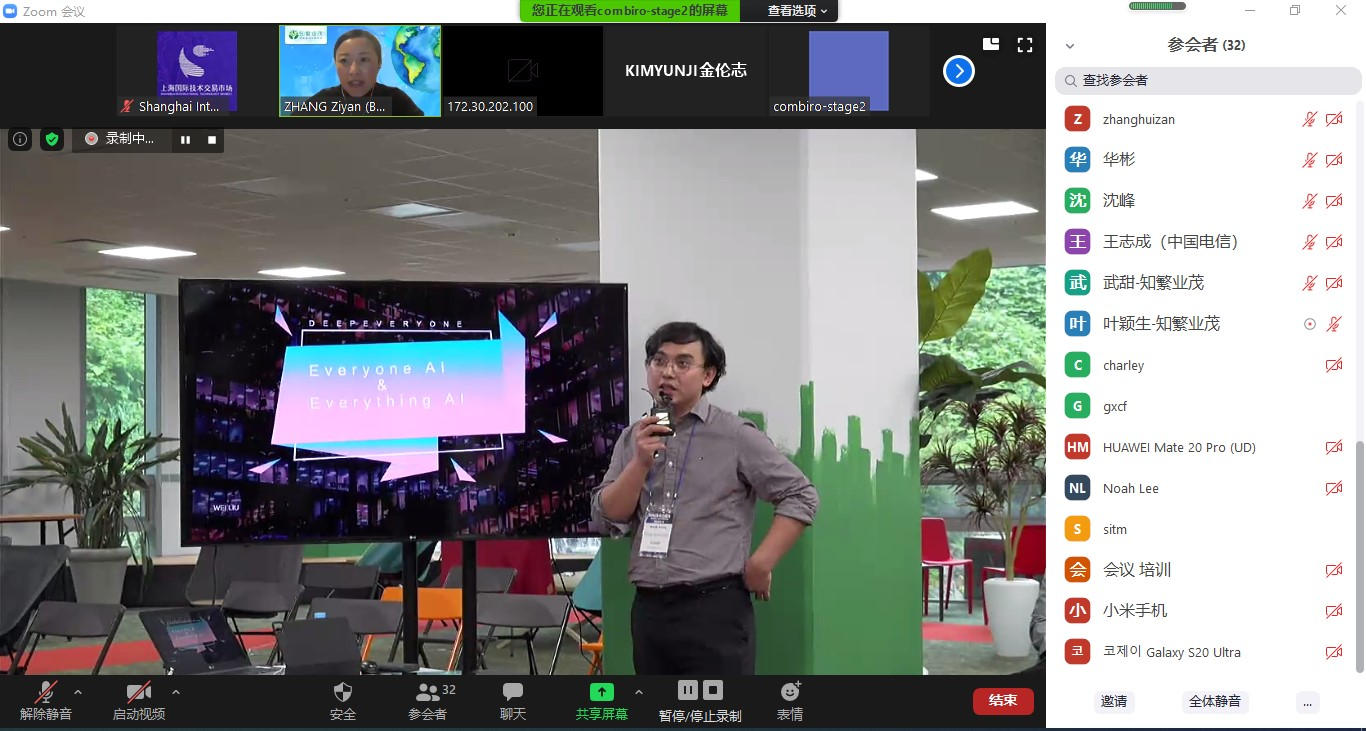Screen dimensions: 1366x731
Task: Enter full screen mode icon
Action: click(x=1025, y=45)
